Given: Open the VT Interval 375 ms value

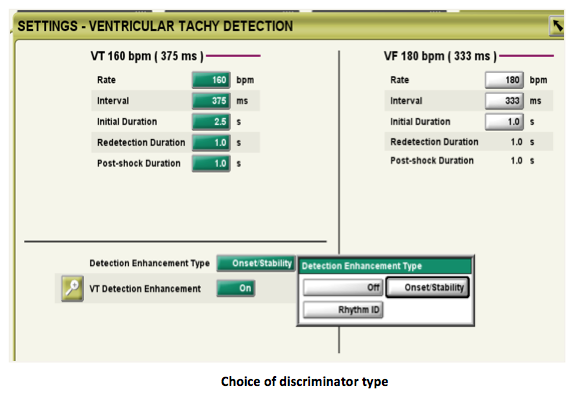Looking at the screenshot, I should (x=211, y=101).
